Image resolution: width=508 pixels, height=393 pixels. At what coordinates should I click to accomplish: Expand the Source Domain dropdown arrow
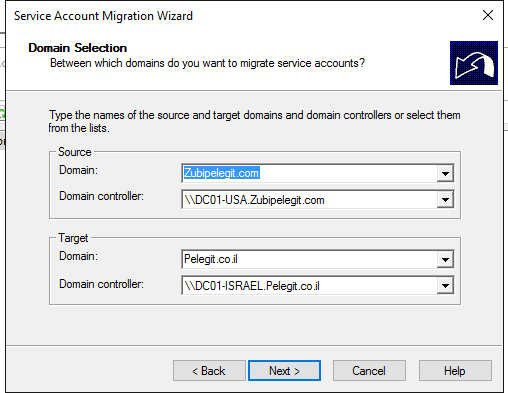point(445,173)
